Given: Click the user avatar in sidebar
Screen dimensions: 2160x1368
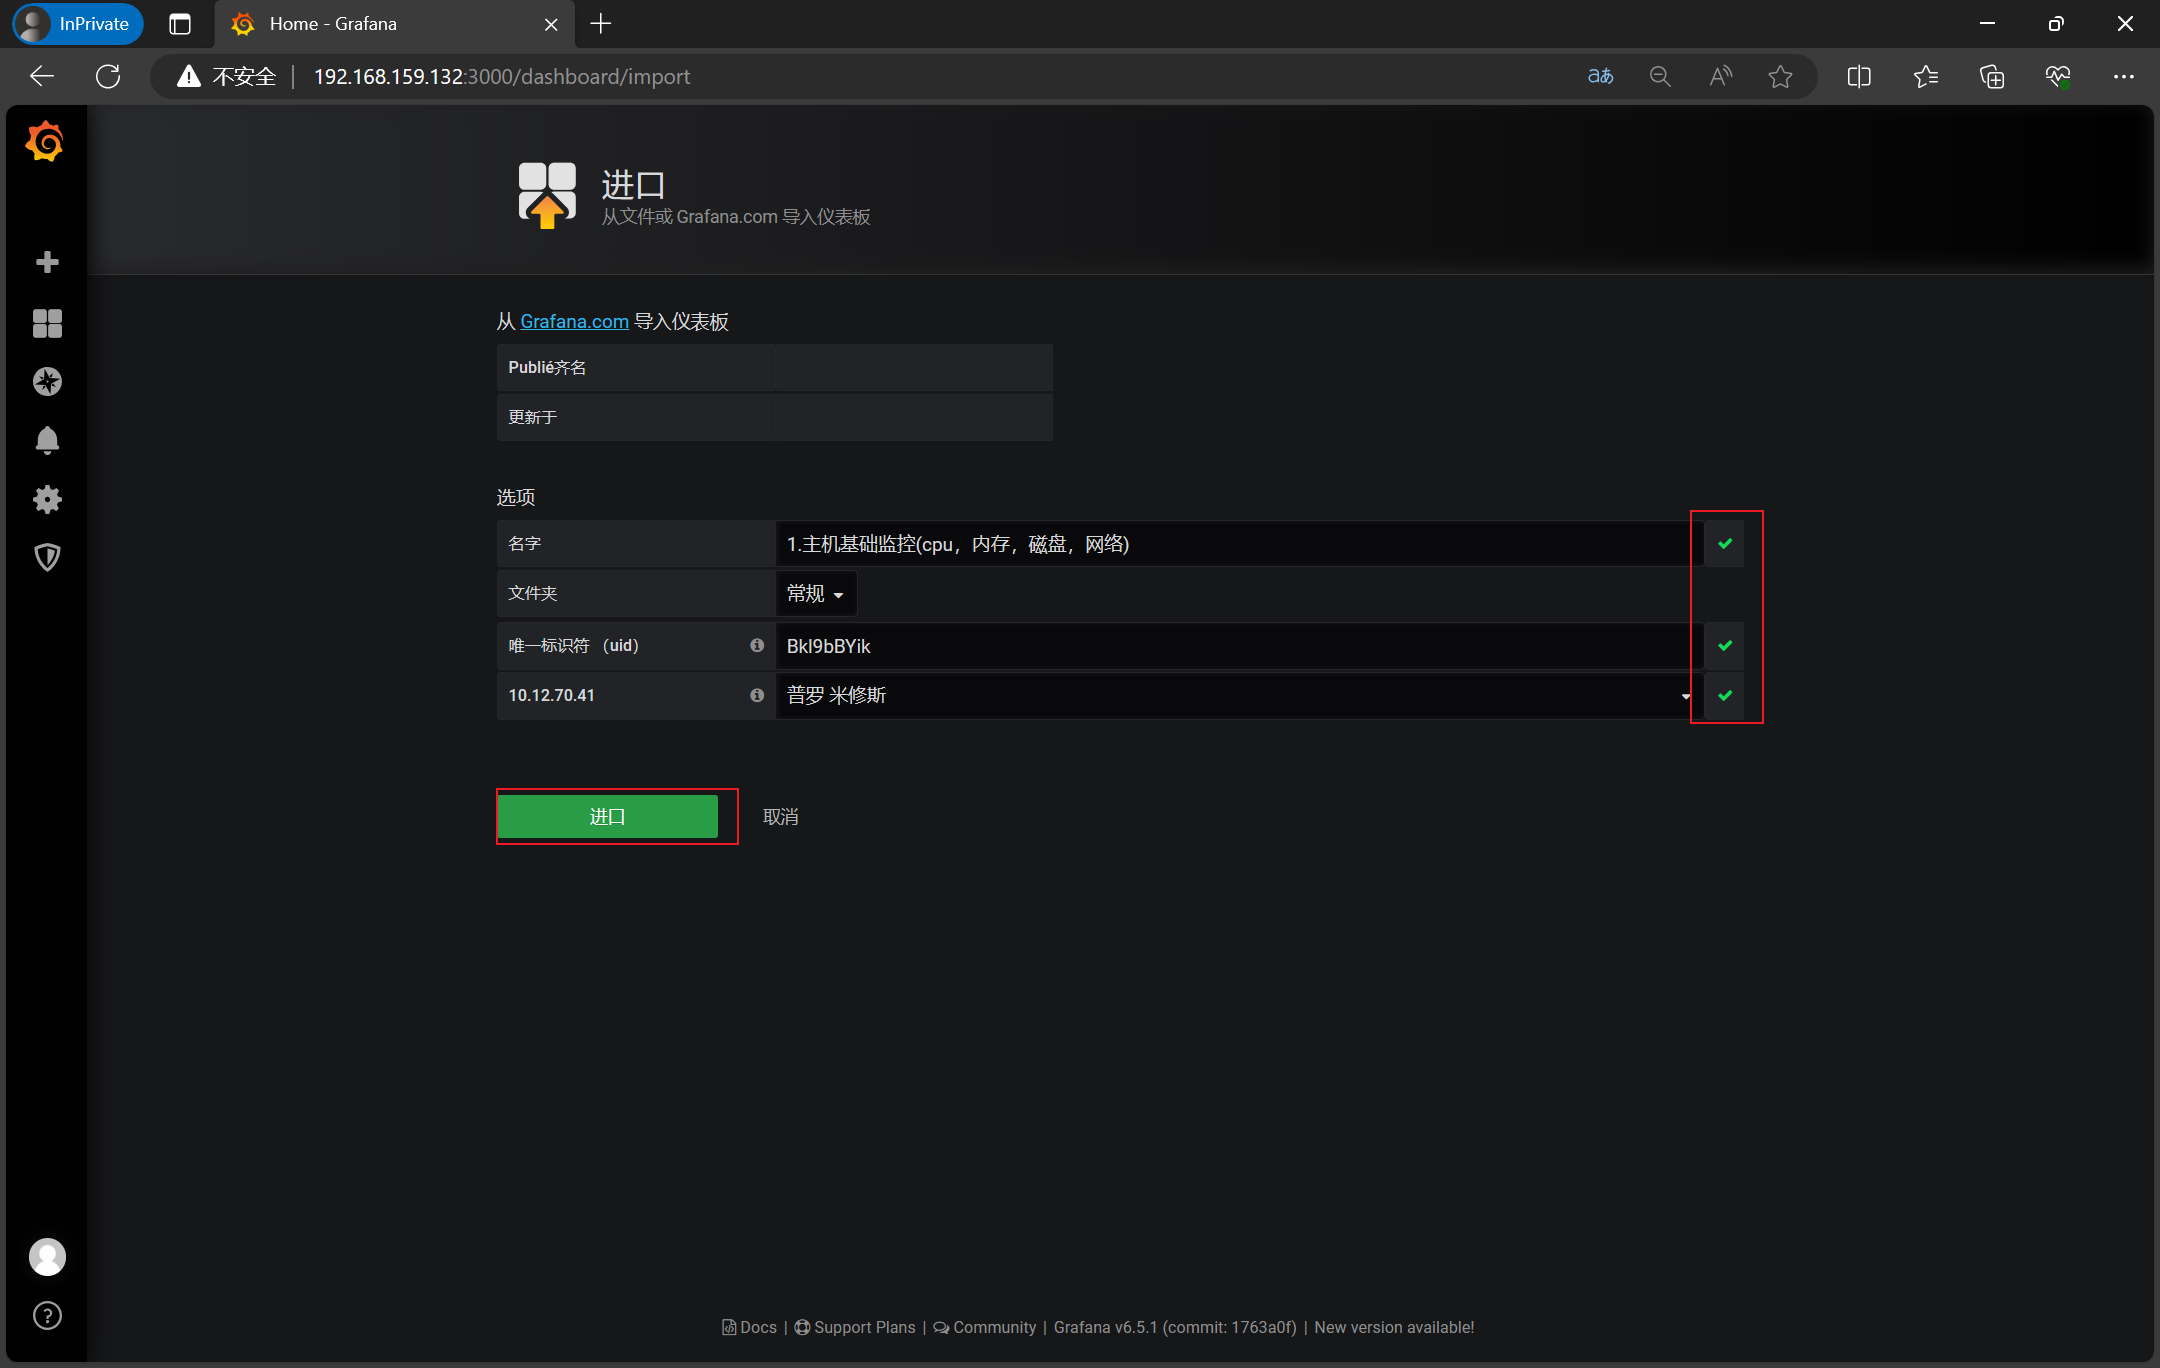Looking at the screenshot, I should coord(47,1257).
